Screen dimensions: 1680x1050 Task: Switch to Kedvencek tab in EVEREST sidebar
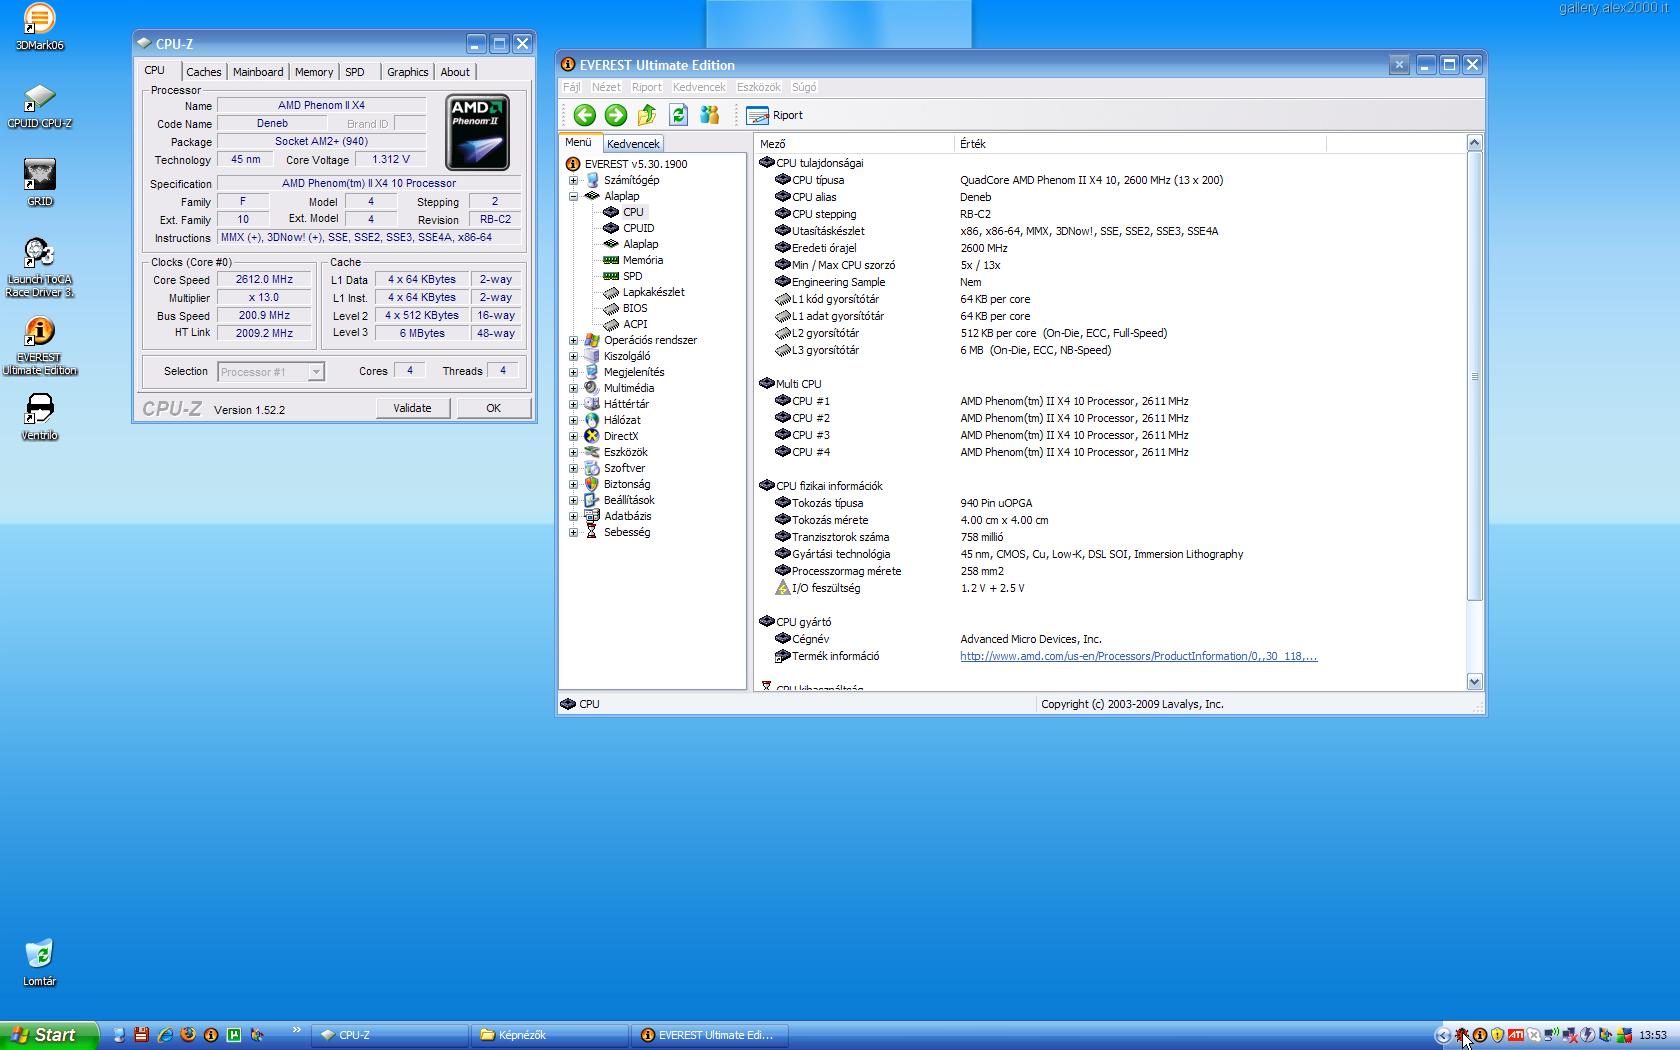[x=633, y=144]
